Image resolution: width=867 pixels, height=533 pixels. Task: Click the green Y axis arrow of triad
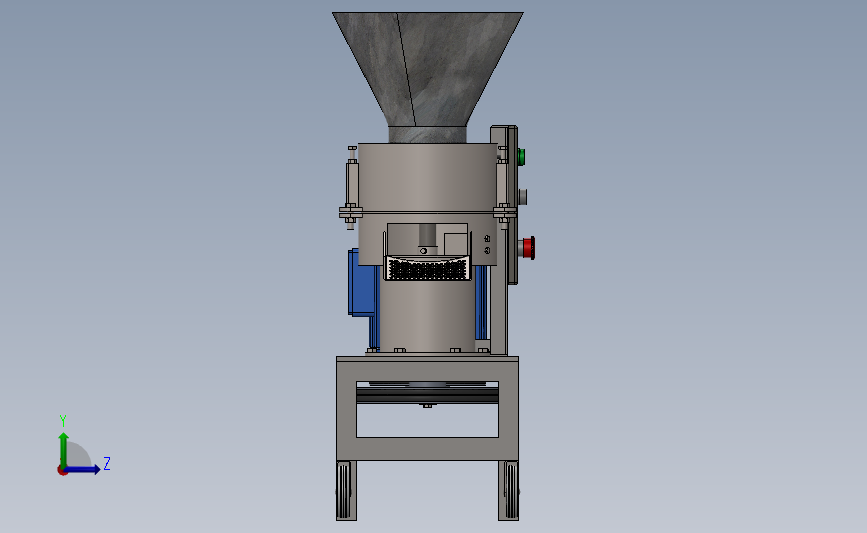pos(64,449)
